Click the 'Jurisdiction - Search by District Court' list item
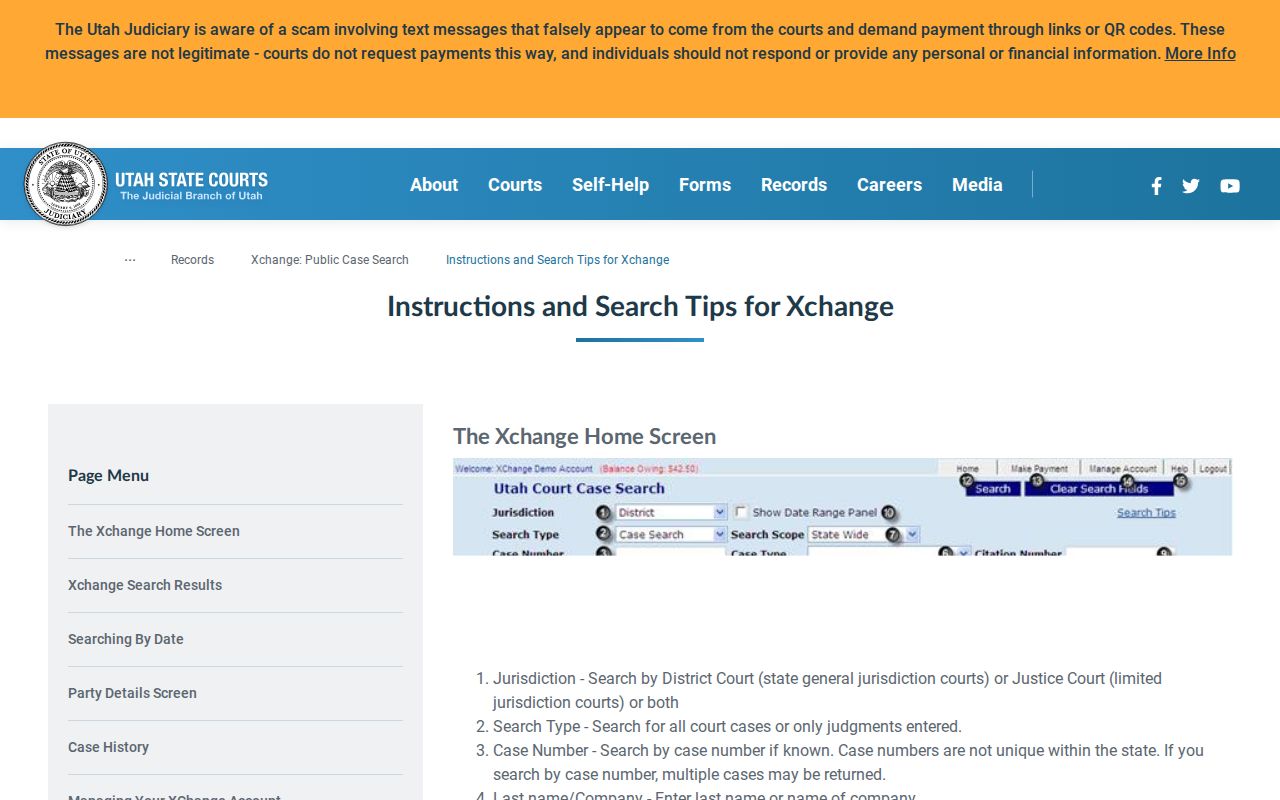This screenshot has width=1280, height=800. [x=827, y=690]
